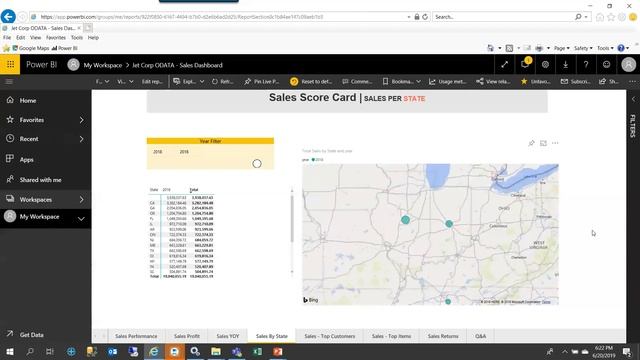The image size is (640, 360).
Task: Click My Workspace breadcrumb link
Action: pyautogui.click(x=103, y=65)
